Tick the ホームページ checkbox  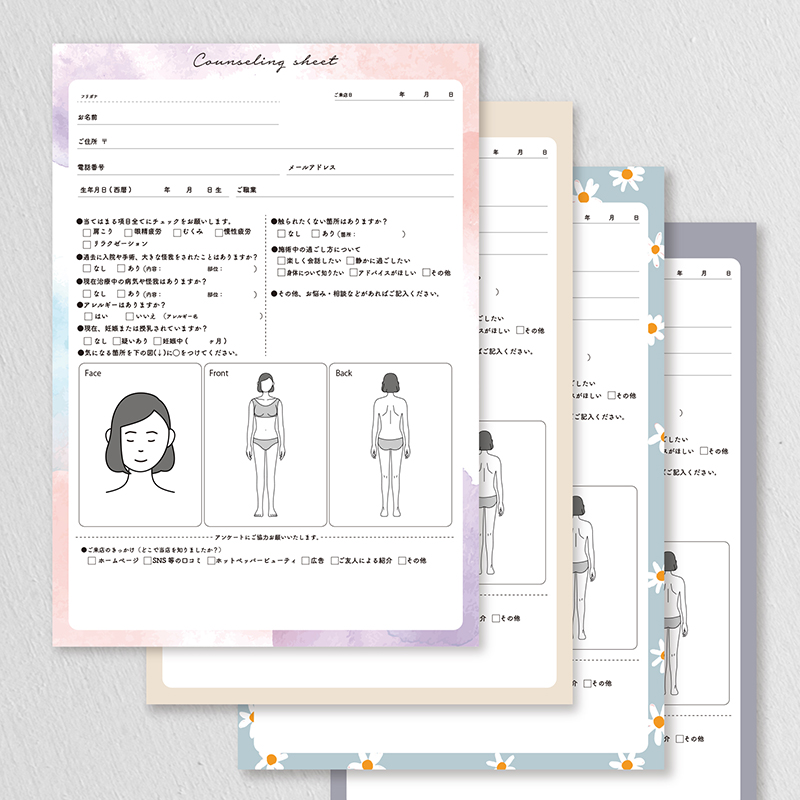click(x=92, y=561)
